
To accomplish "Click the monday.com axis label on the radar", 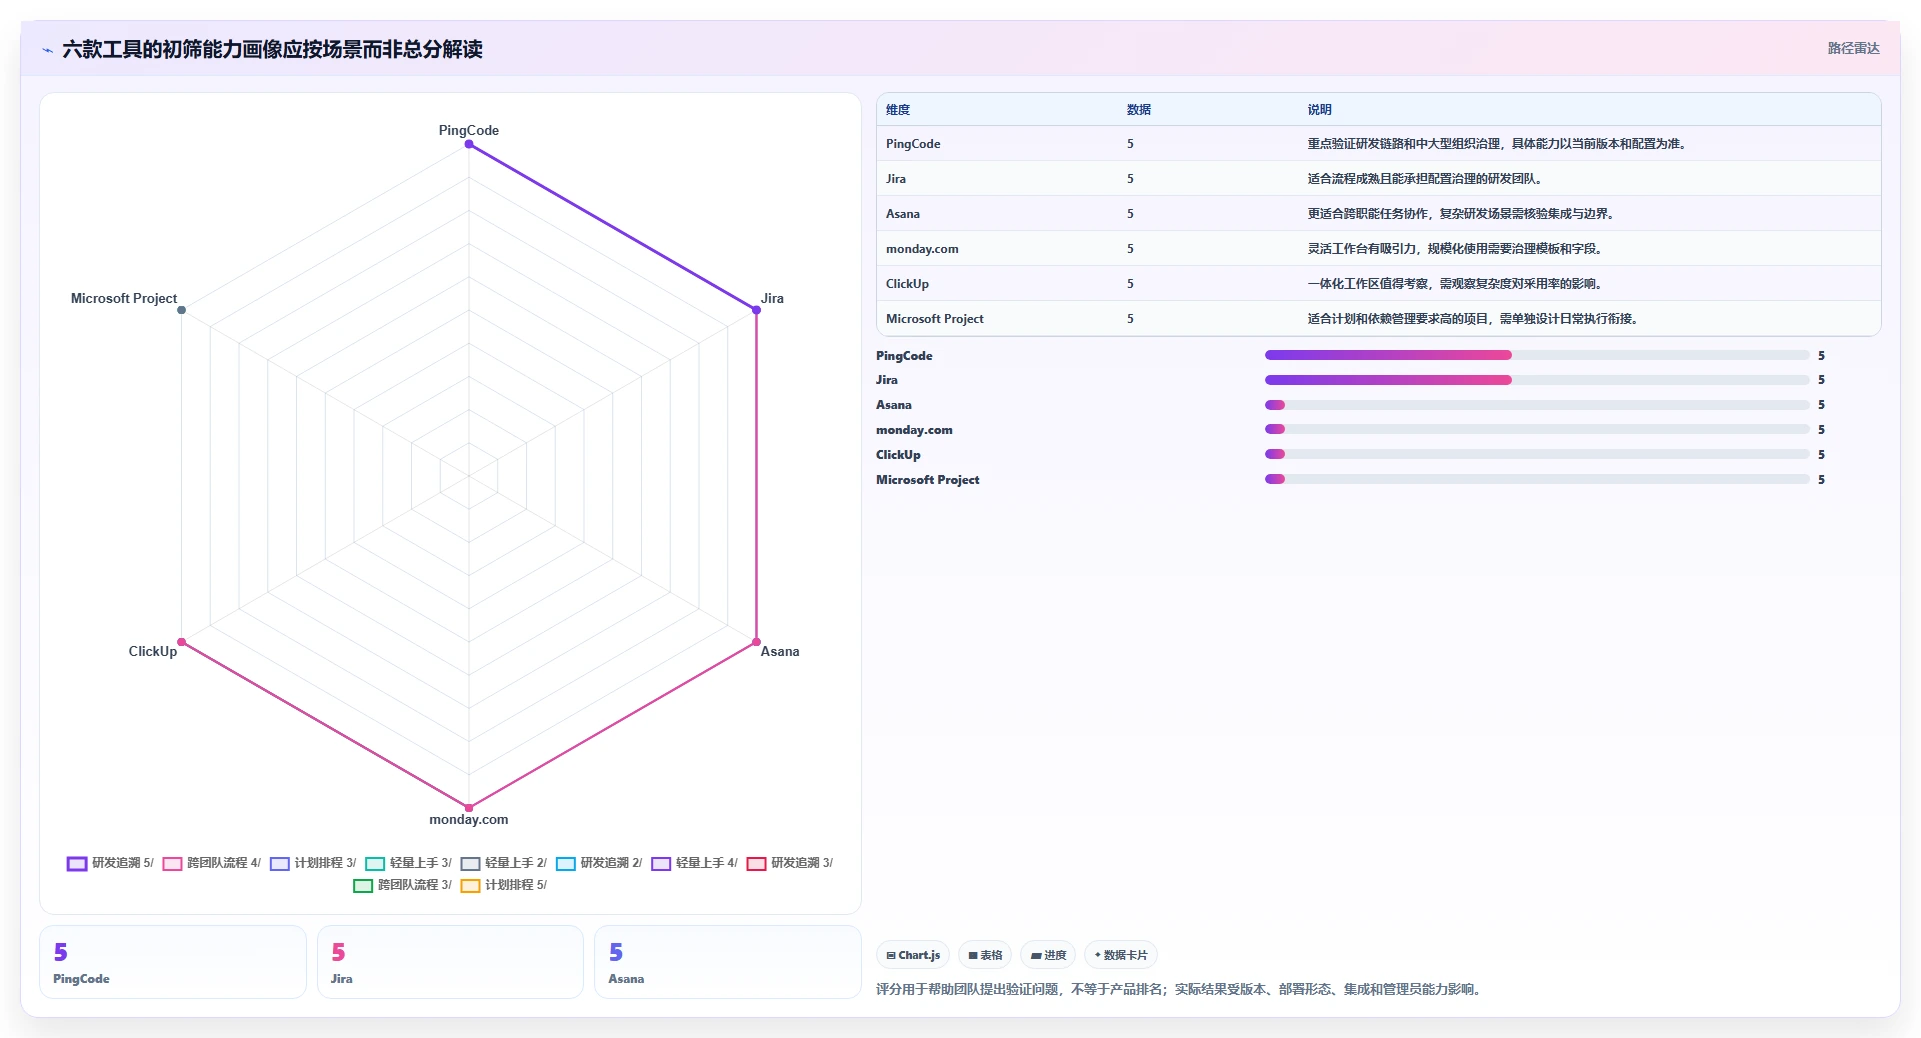I will point(469,819).
